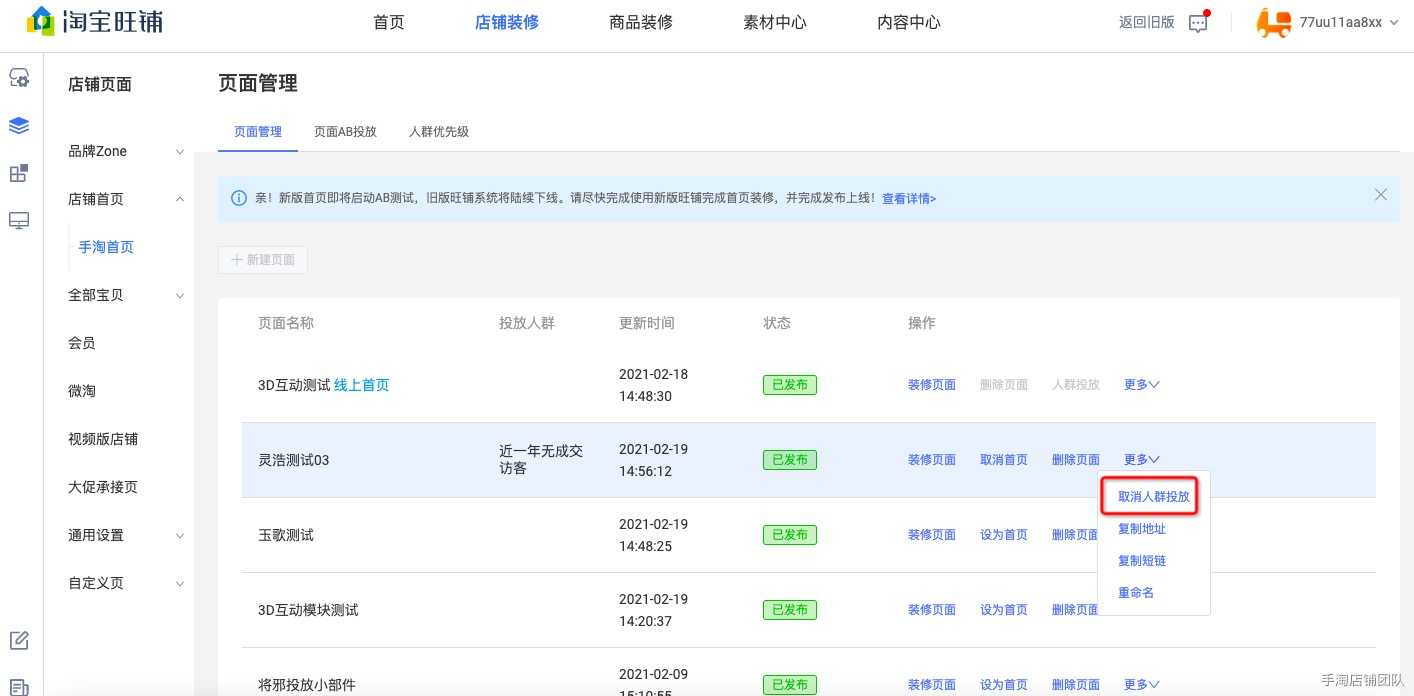Open the modules grid sidebar icon
The image size is (1414, 696).
(x=19, y=174)
